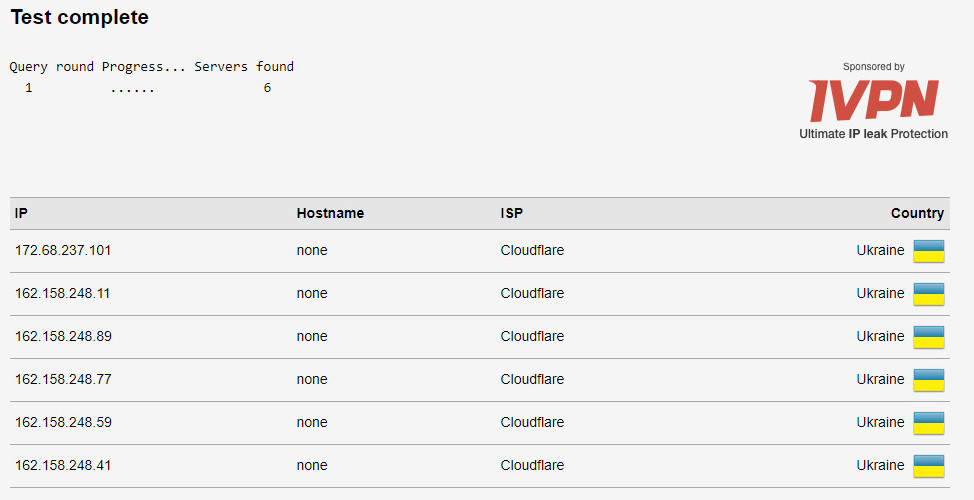974x500 pixels.
Task: Click Ukraine flag in 172.68.237.101 row
Action: tap(929, 251)
